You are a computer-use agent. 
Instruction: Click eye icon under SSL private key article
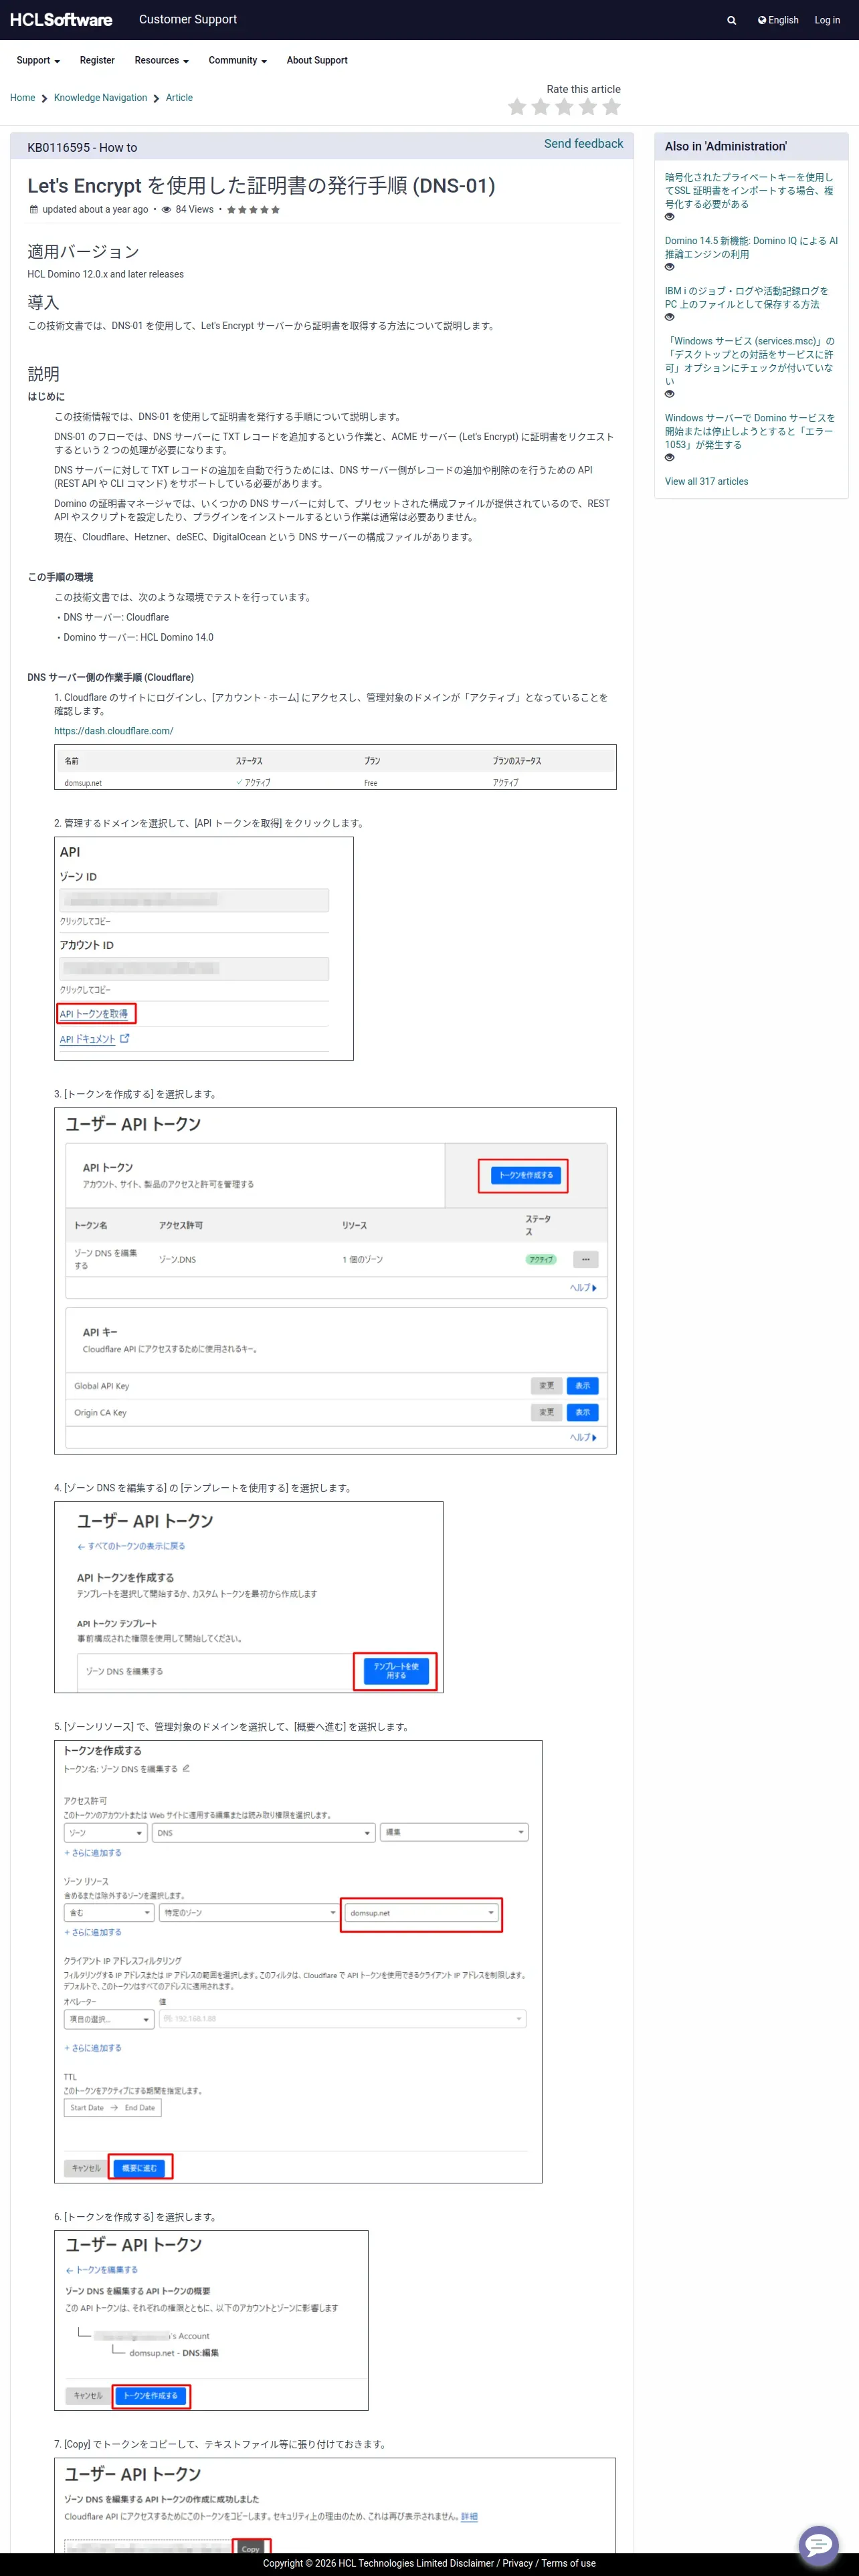(x=670, y=217)
